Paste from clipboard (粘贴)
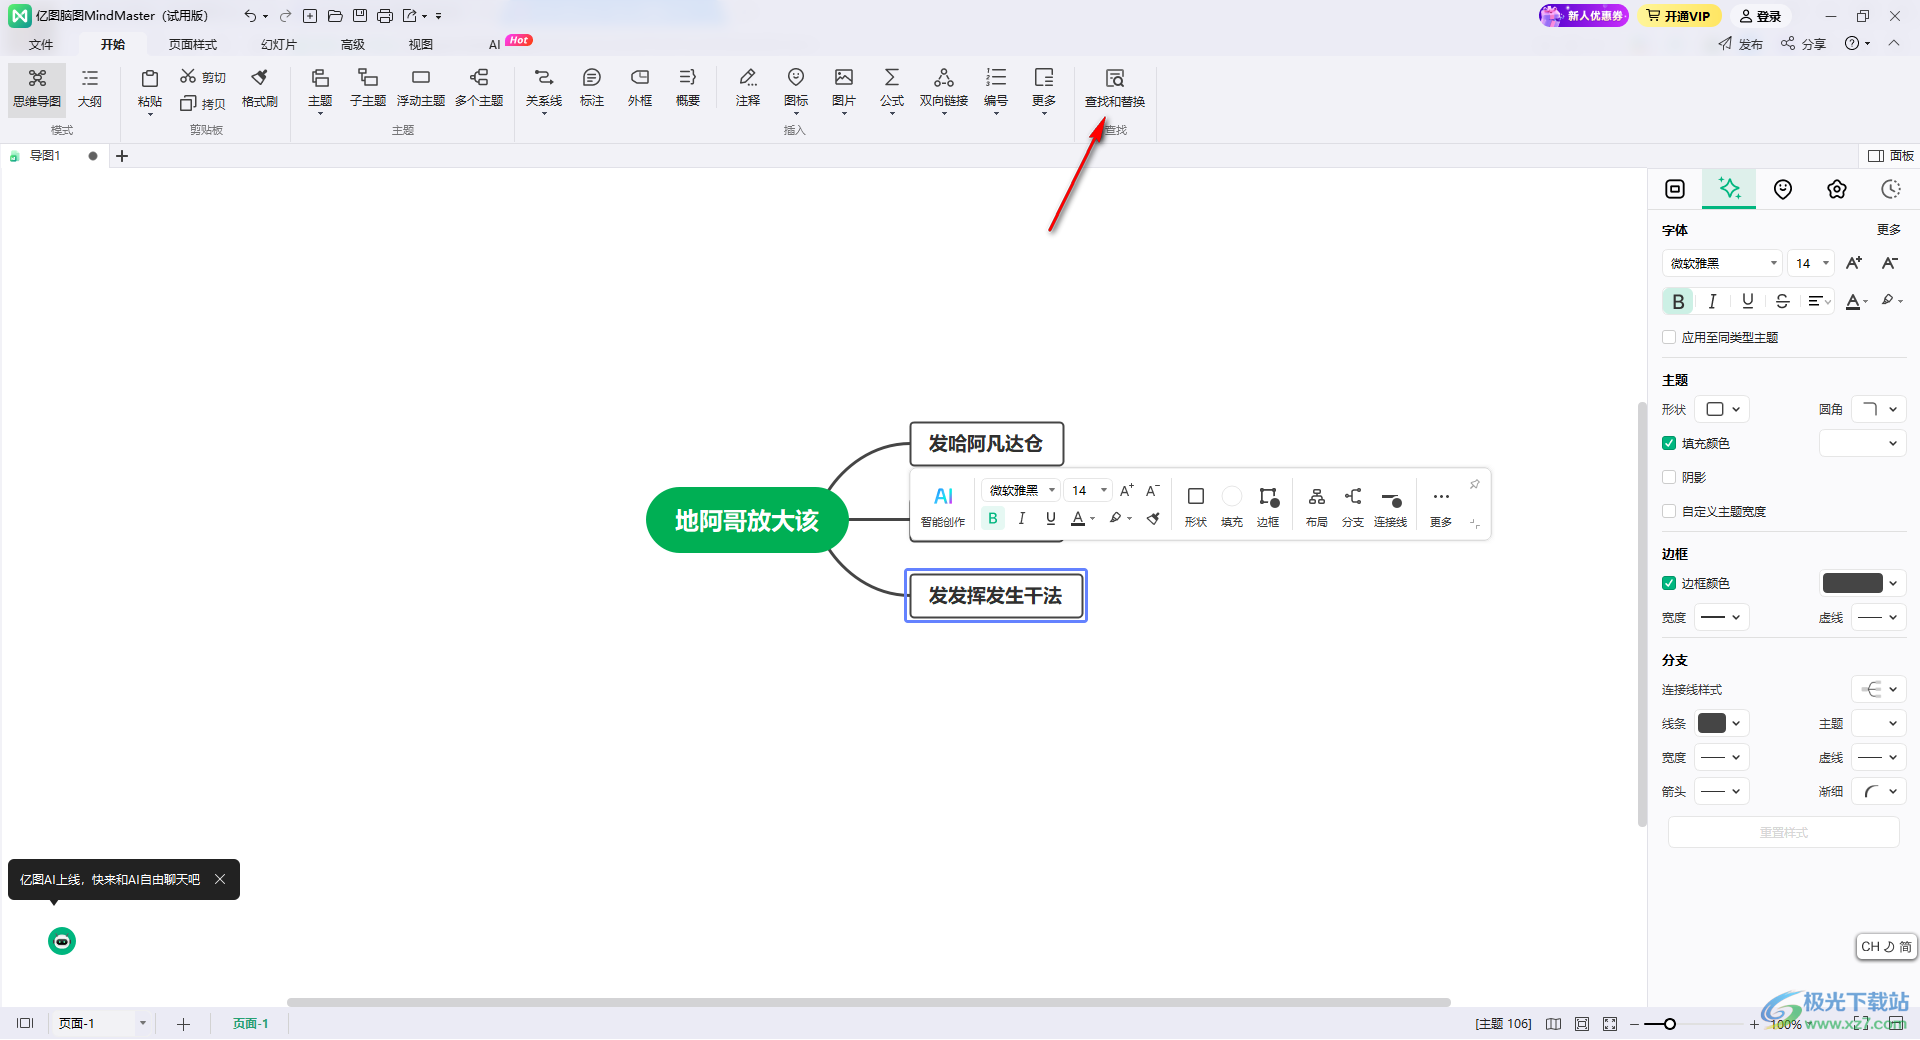 click(x=150, y=88)
